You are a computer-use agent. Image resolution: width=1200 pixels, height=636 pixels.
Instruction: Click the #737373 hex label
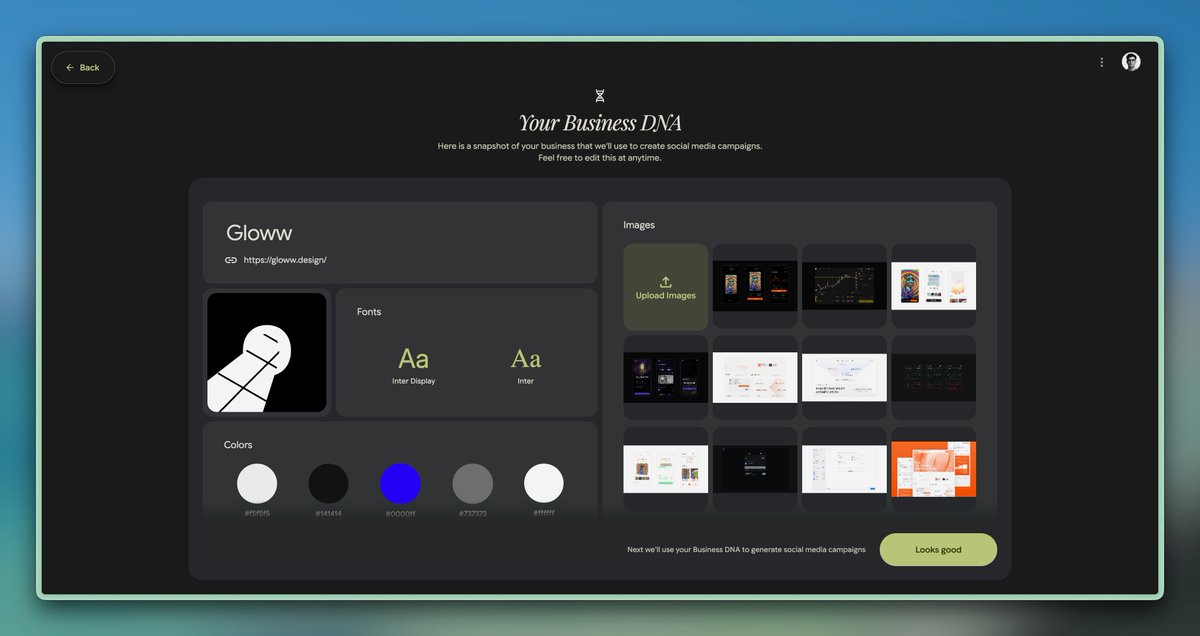coord(473,513)
